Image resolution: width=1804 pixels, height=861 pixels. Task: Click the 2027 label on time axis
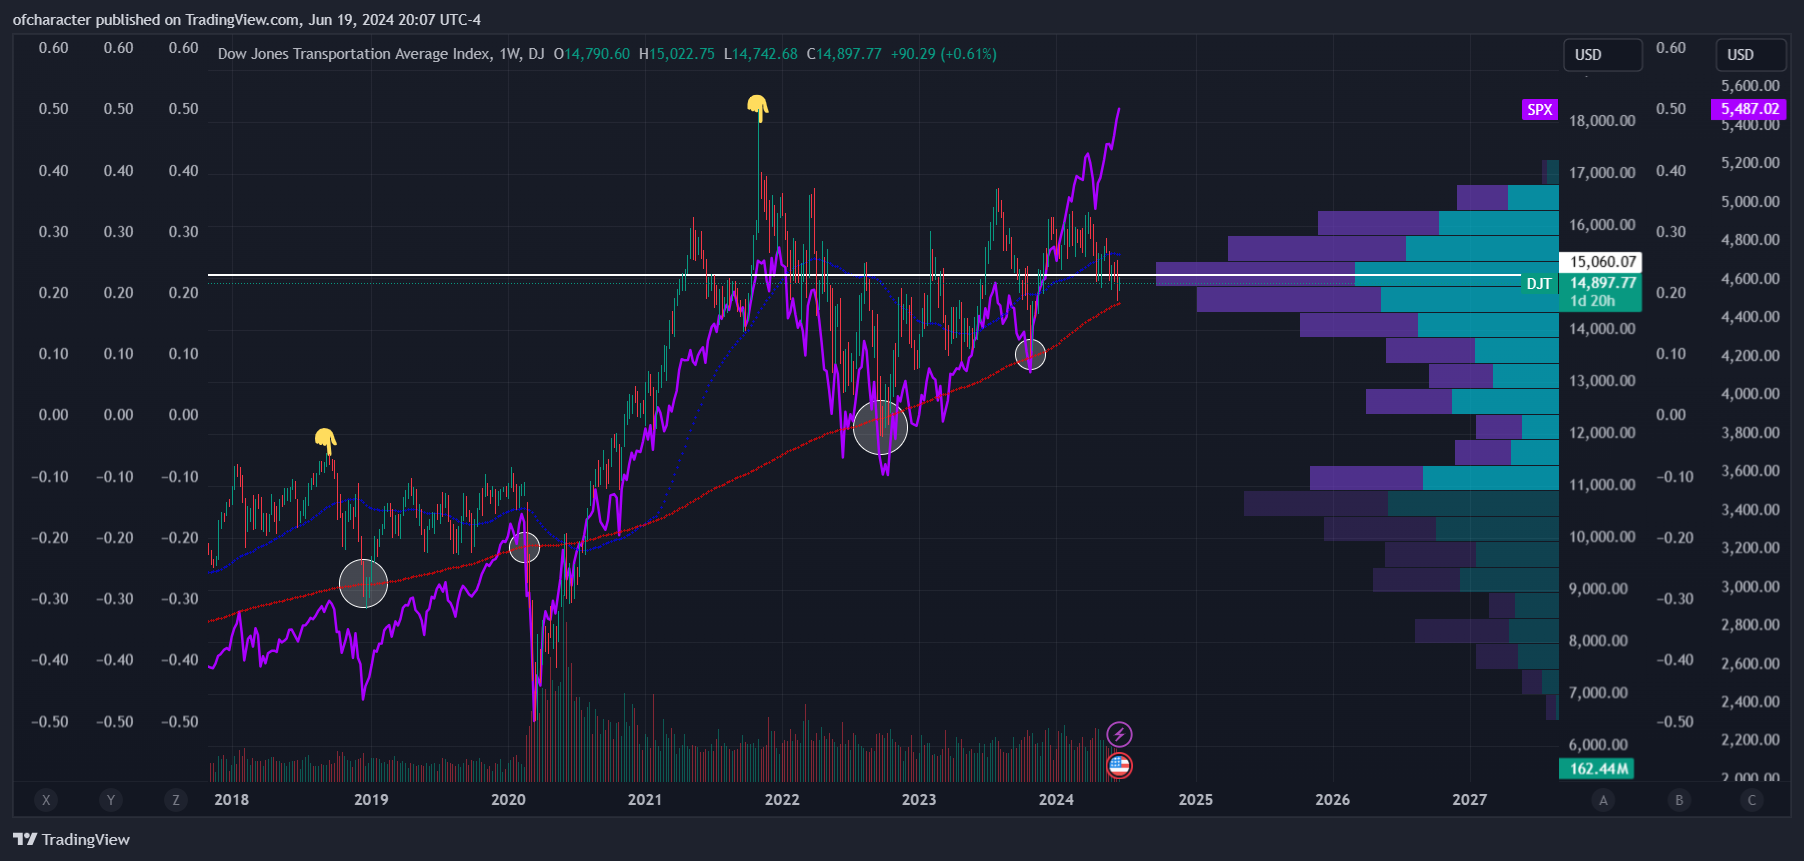click(x=1469, y=800)
